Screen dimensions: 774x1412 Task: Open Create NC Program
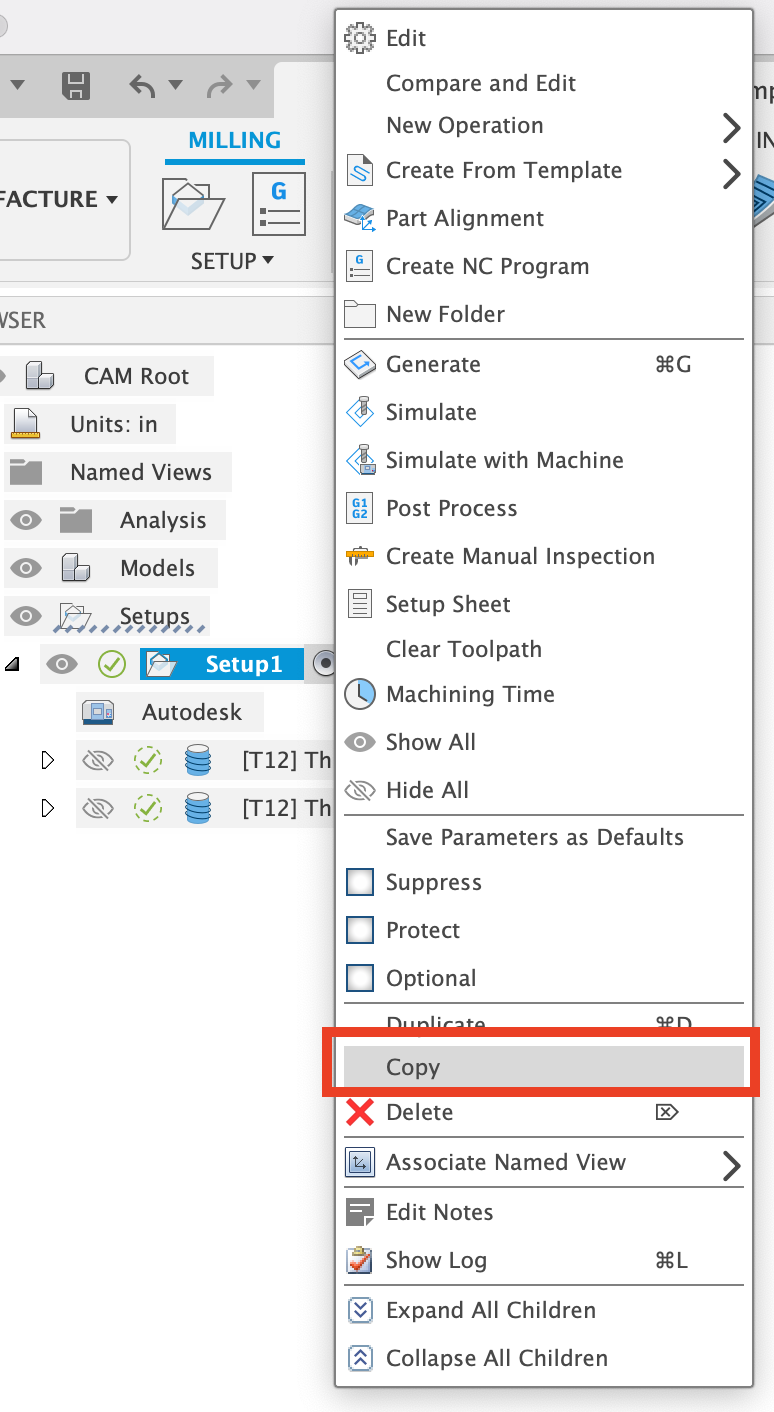(487, 266)
